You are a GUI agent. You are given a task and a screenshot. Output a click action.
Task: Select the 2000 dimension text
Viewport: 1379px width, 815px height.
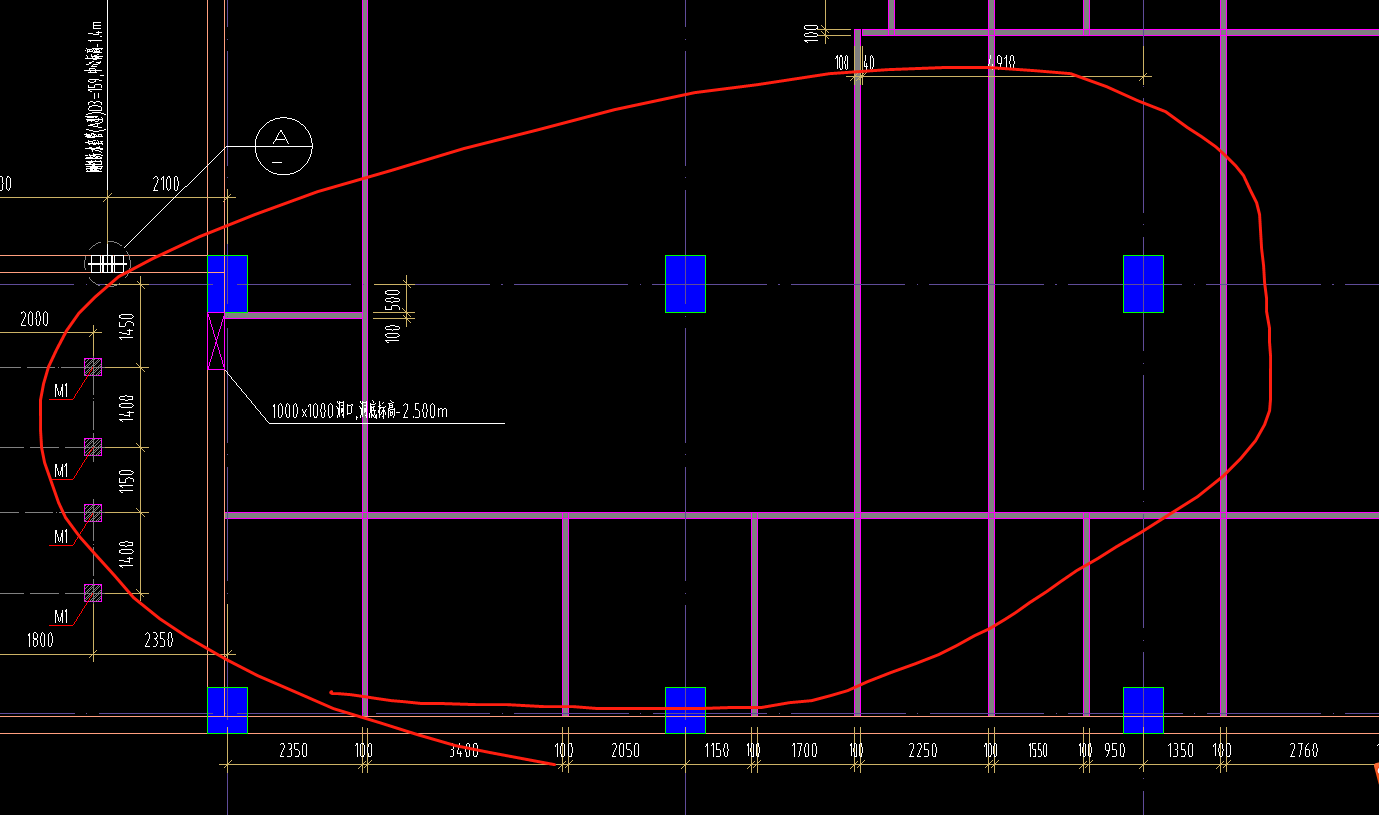coord(34,319)
